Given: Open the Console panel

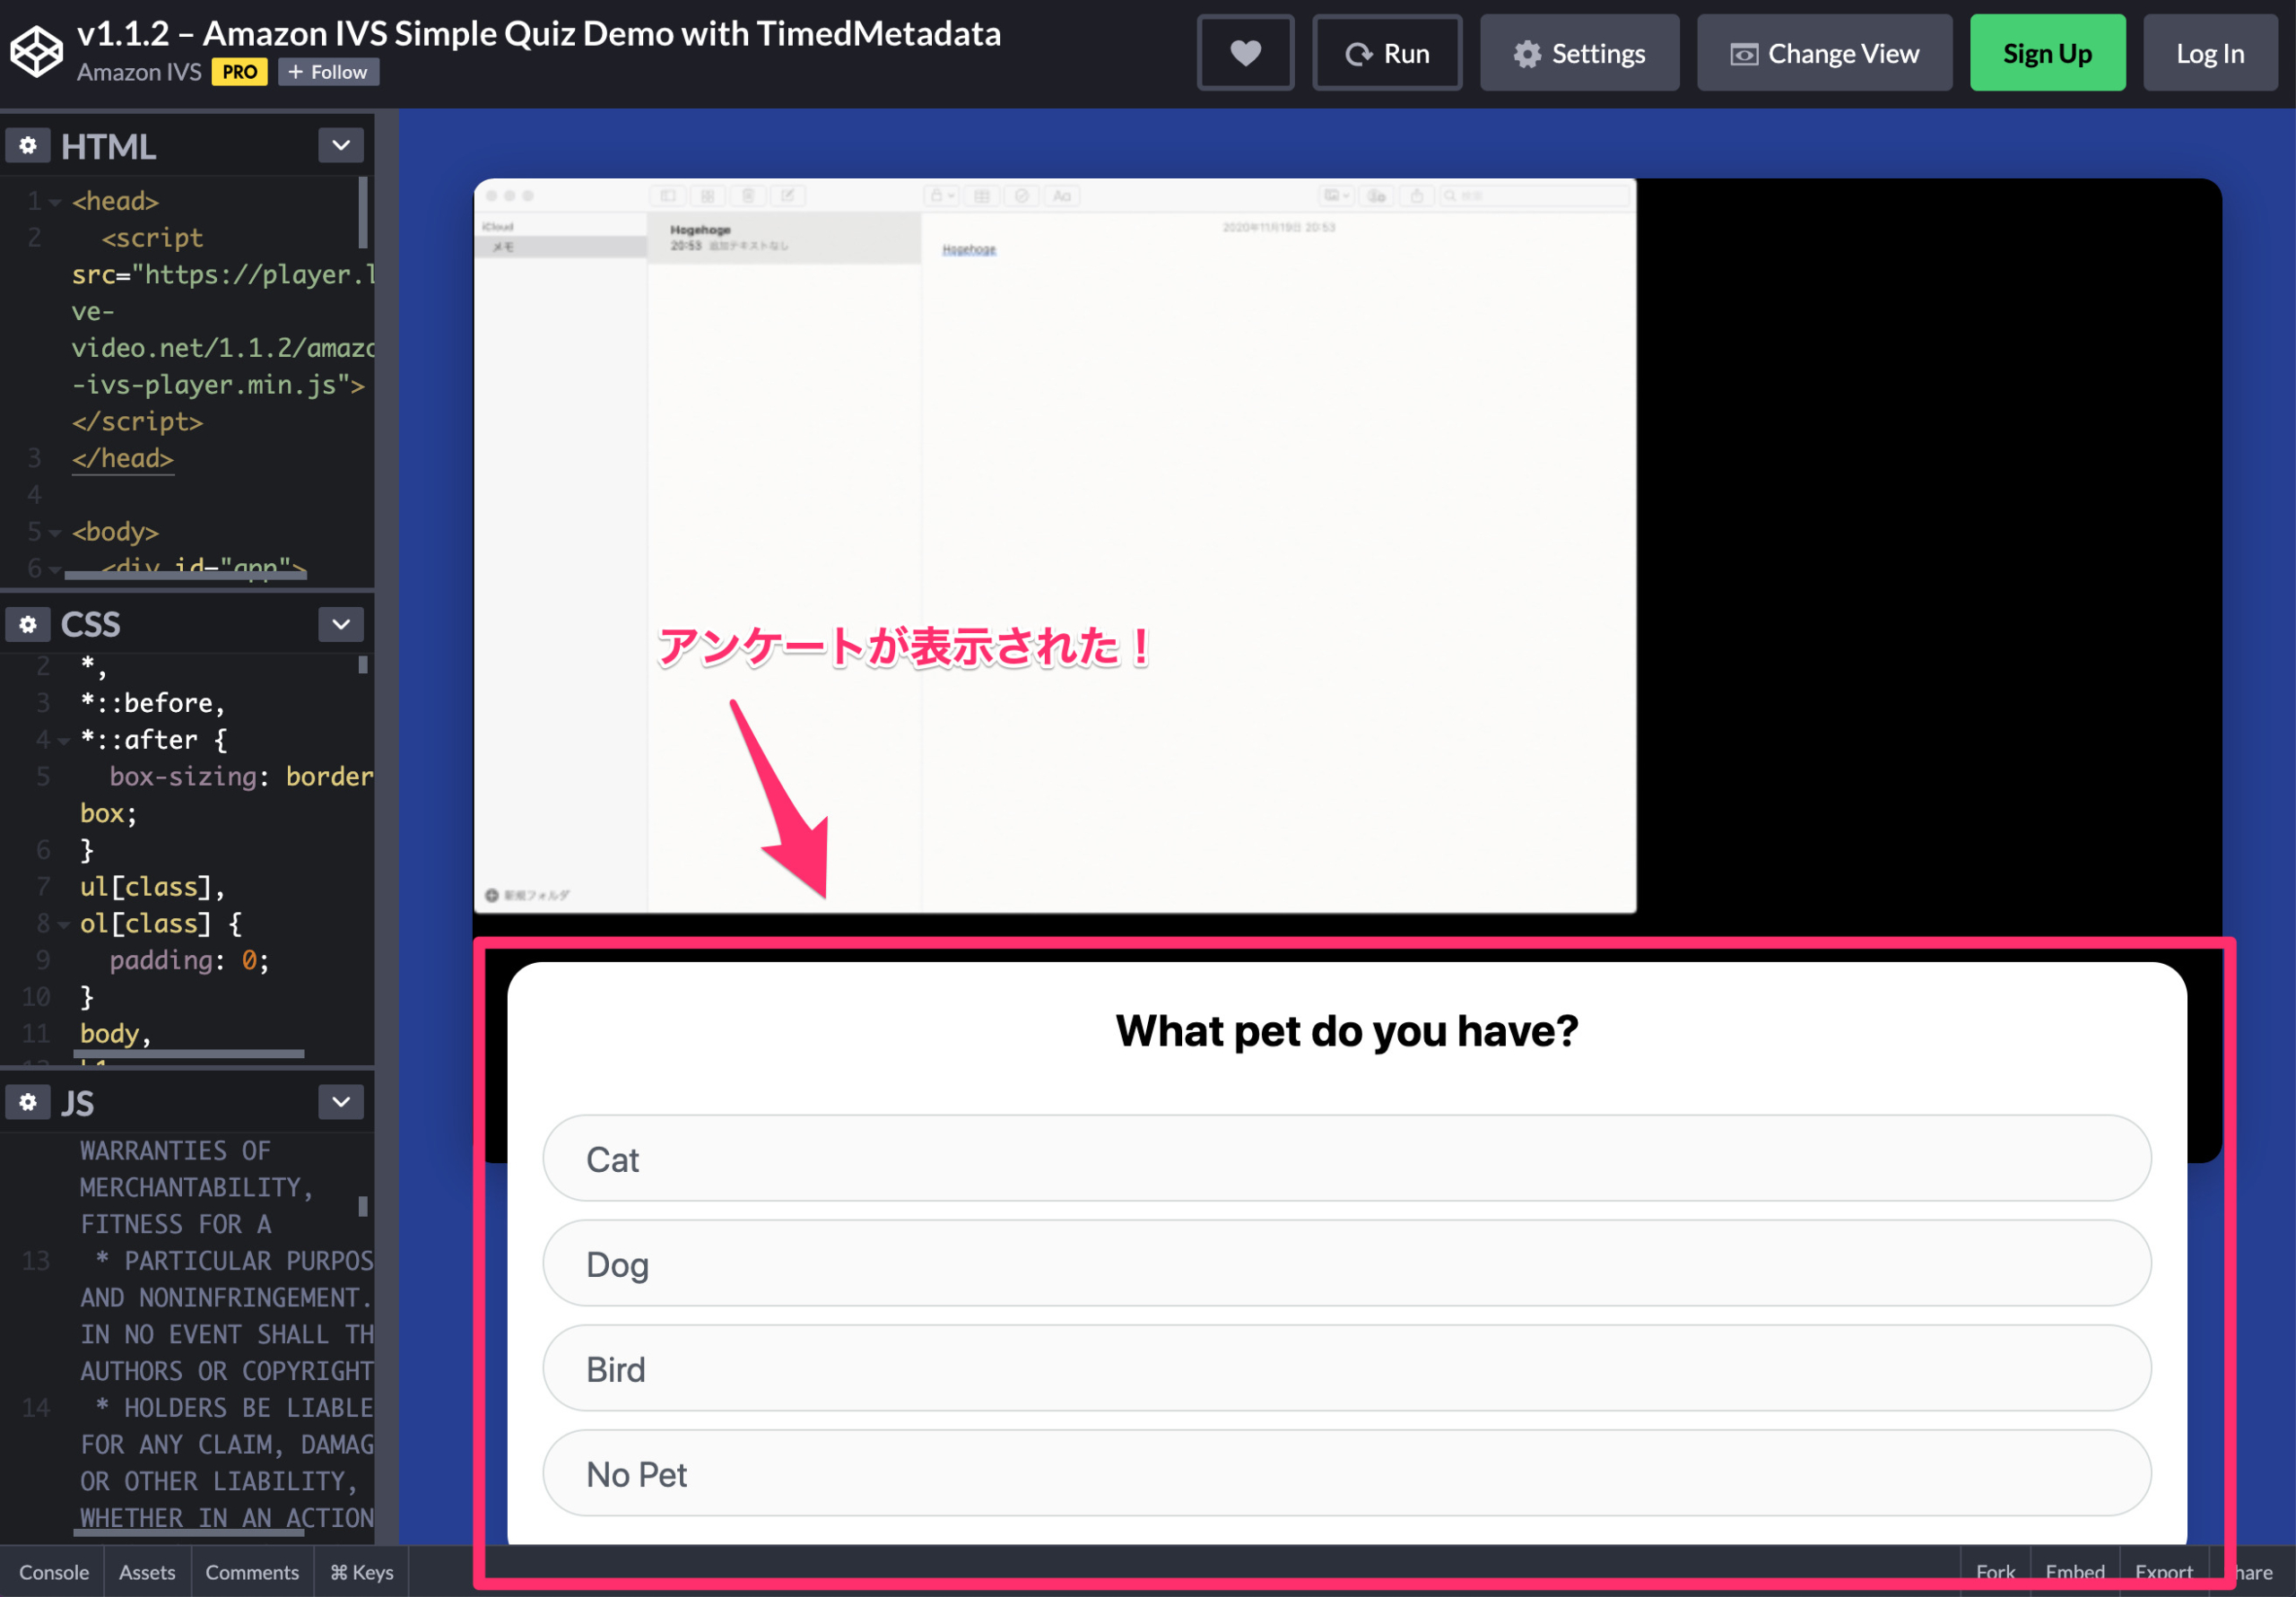Looking at the screenshot, I should coord(54,1572).
